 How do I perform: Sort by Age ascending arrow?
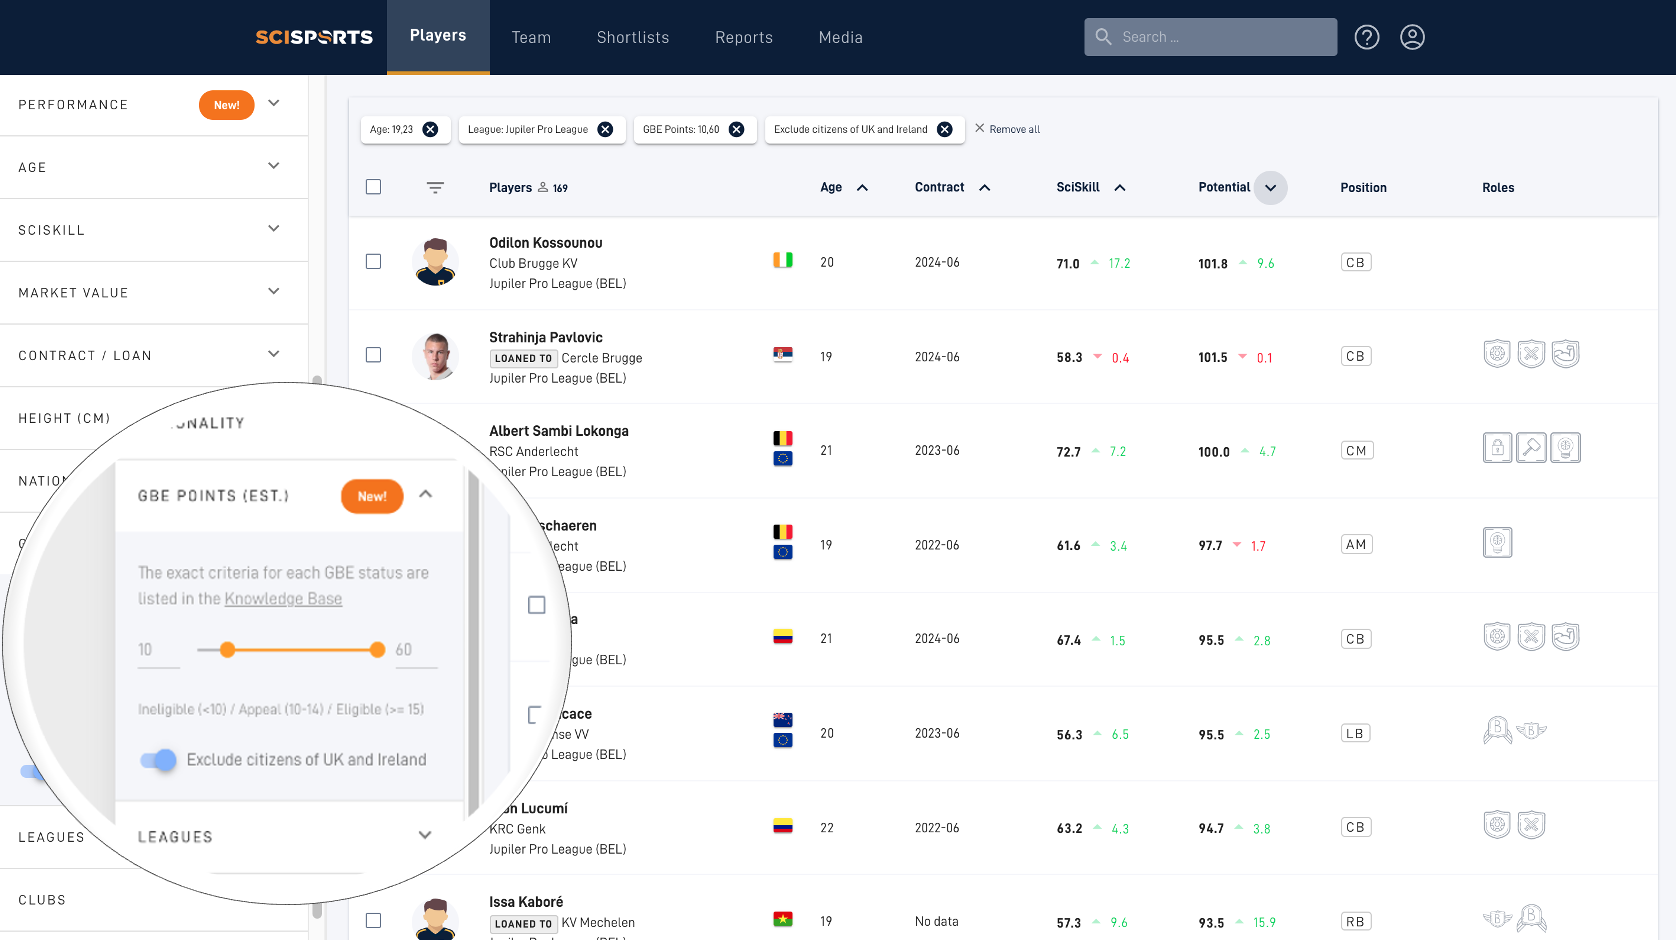pos(862,187)
